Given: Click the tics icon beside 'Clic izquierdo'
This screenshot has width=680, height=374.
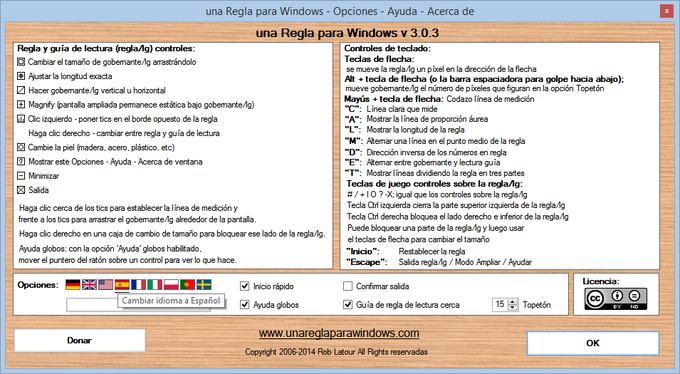Looking at the screenshot, I should click(x=21, y=119).
